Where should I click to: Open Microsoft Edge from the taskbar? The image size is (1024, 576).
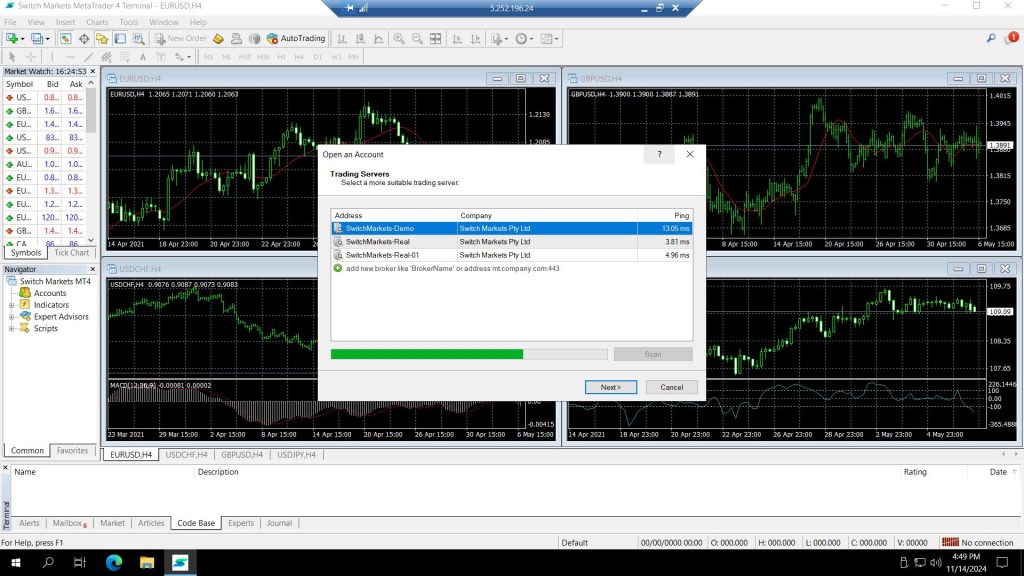[112, 563]
